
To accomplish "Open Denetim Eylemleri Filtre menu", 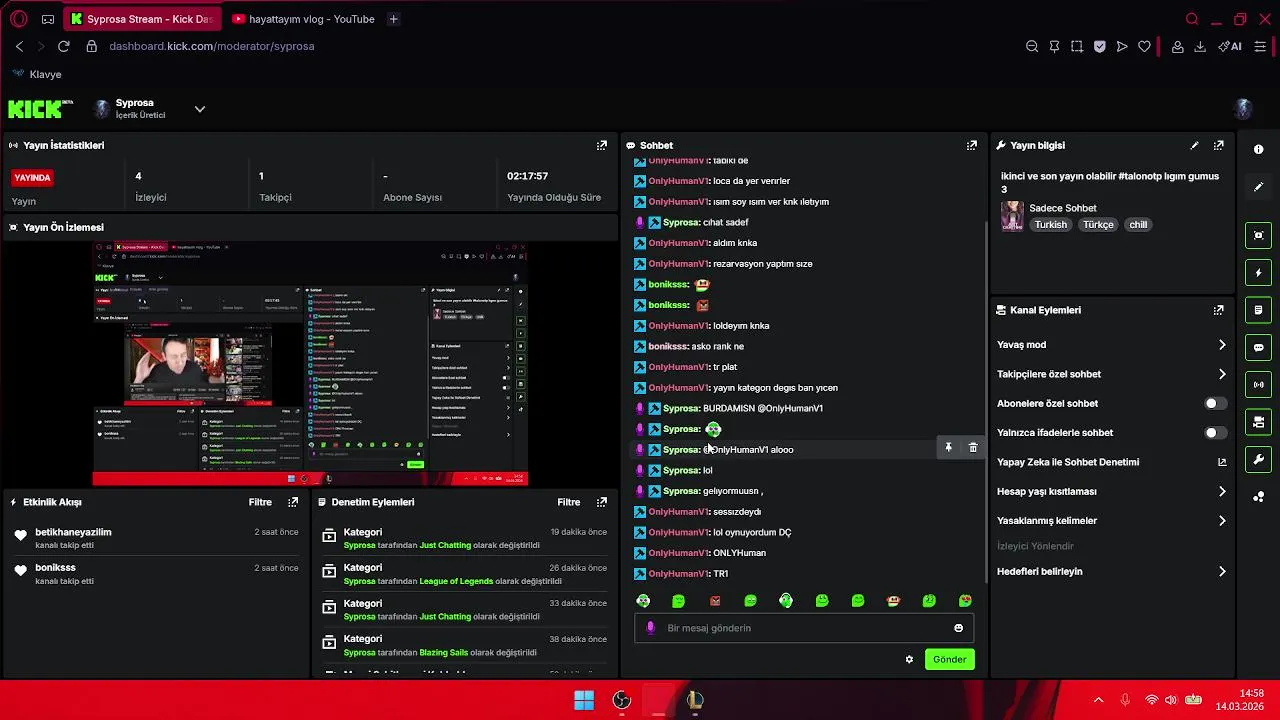I will click(569, 502).
